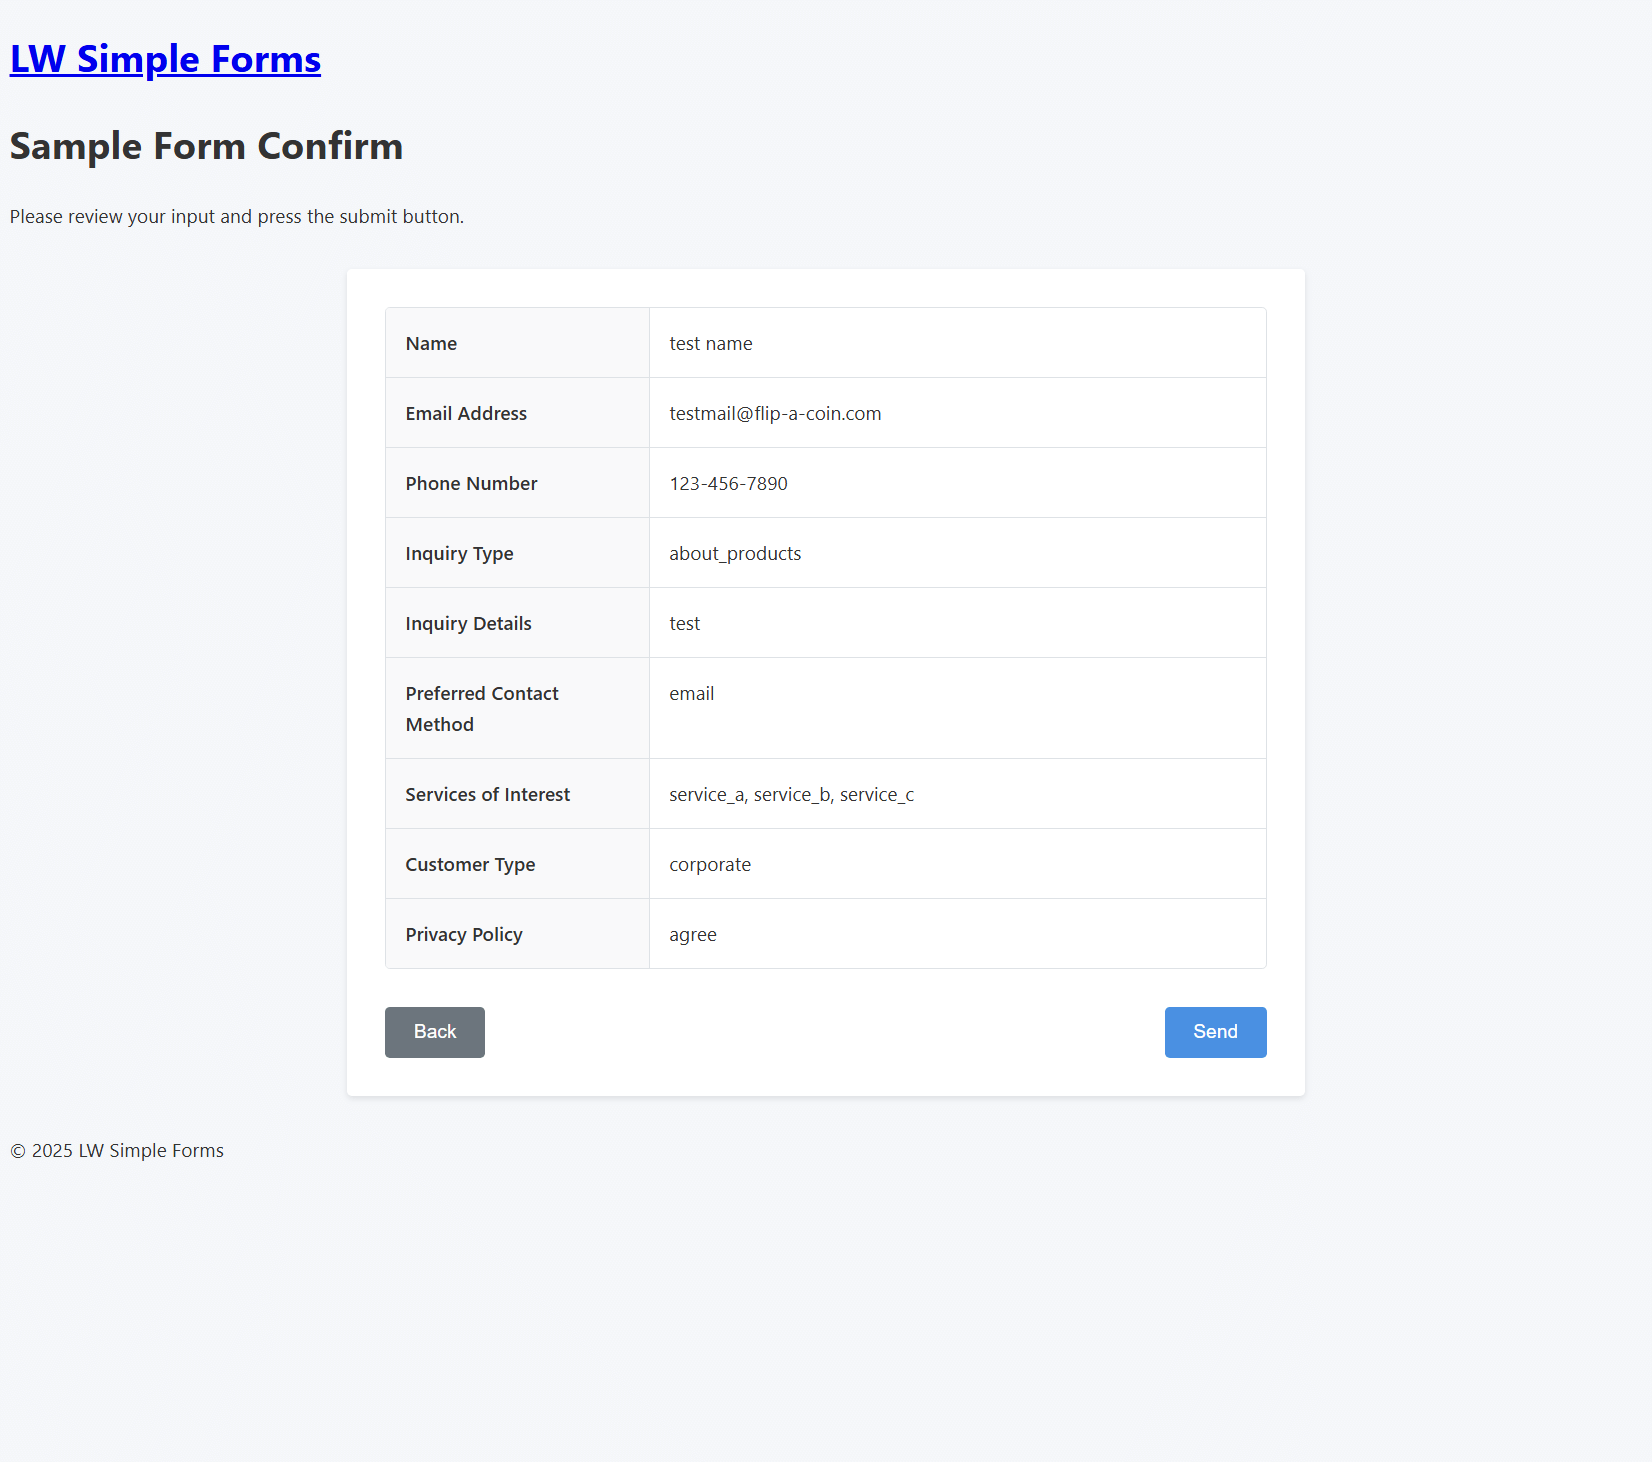
Task: Select the Phone Number label cell
Action: click(471, 483)
